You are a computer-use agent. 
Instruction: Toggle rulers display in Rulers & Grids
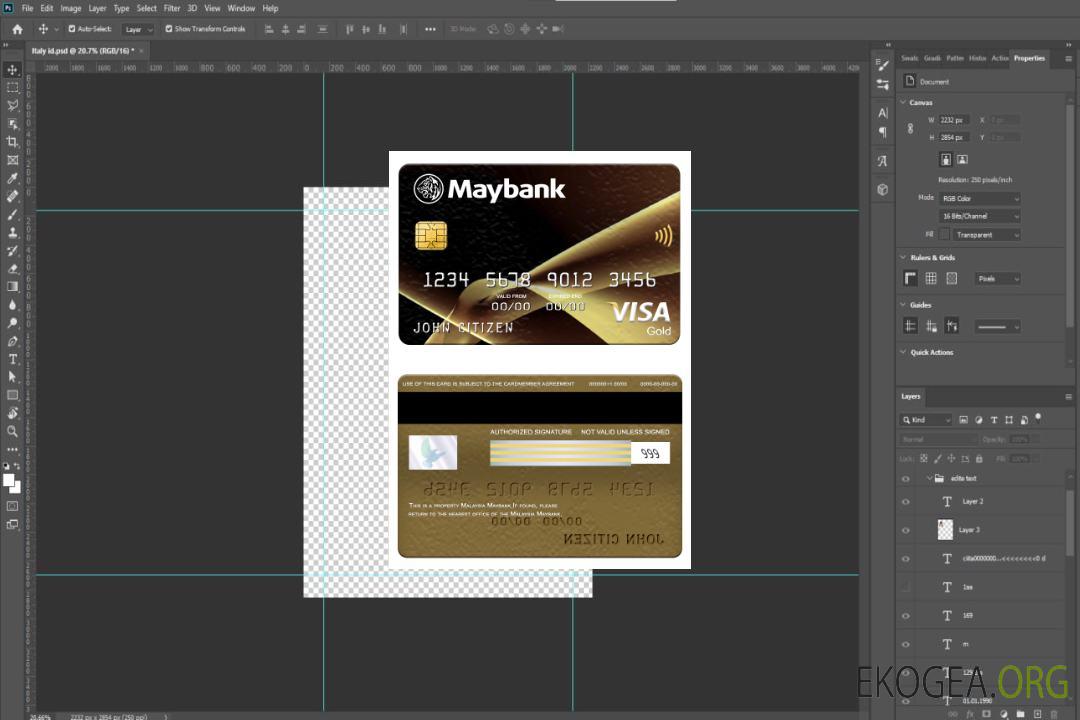(910, 278)
